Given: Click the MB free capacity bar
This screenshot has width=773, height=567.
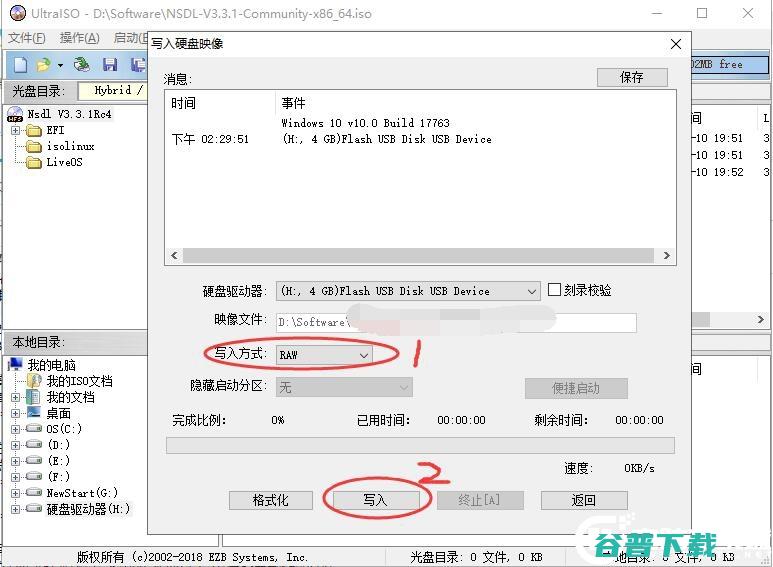Looking at the screenshot, I should (x=730, y=64).
